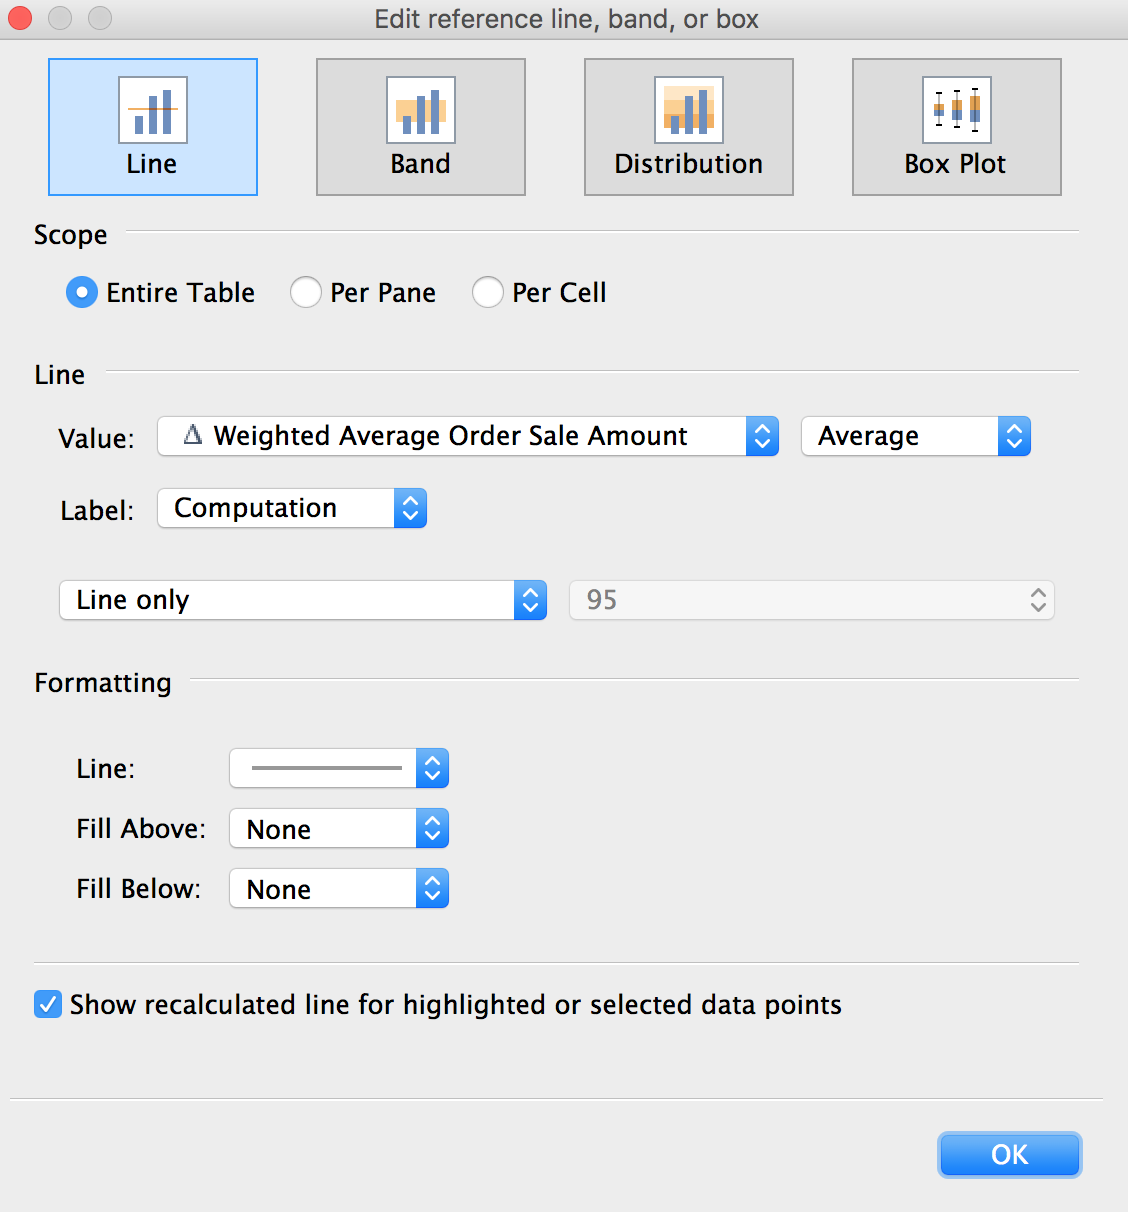This screenshot has height=1212, width=1128.
Task: Switch to the Box Plot icon
Action: click(x=956, y=110)
